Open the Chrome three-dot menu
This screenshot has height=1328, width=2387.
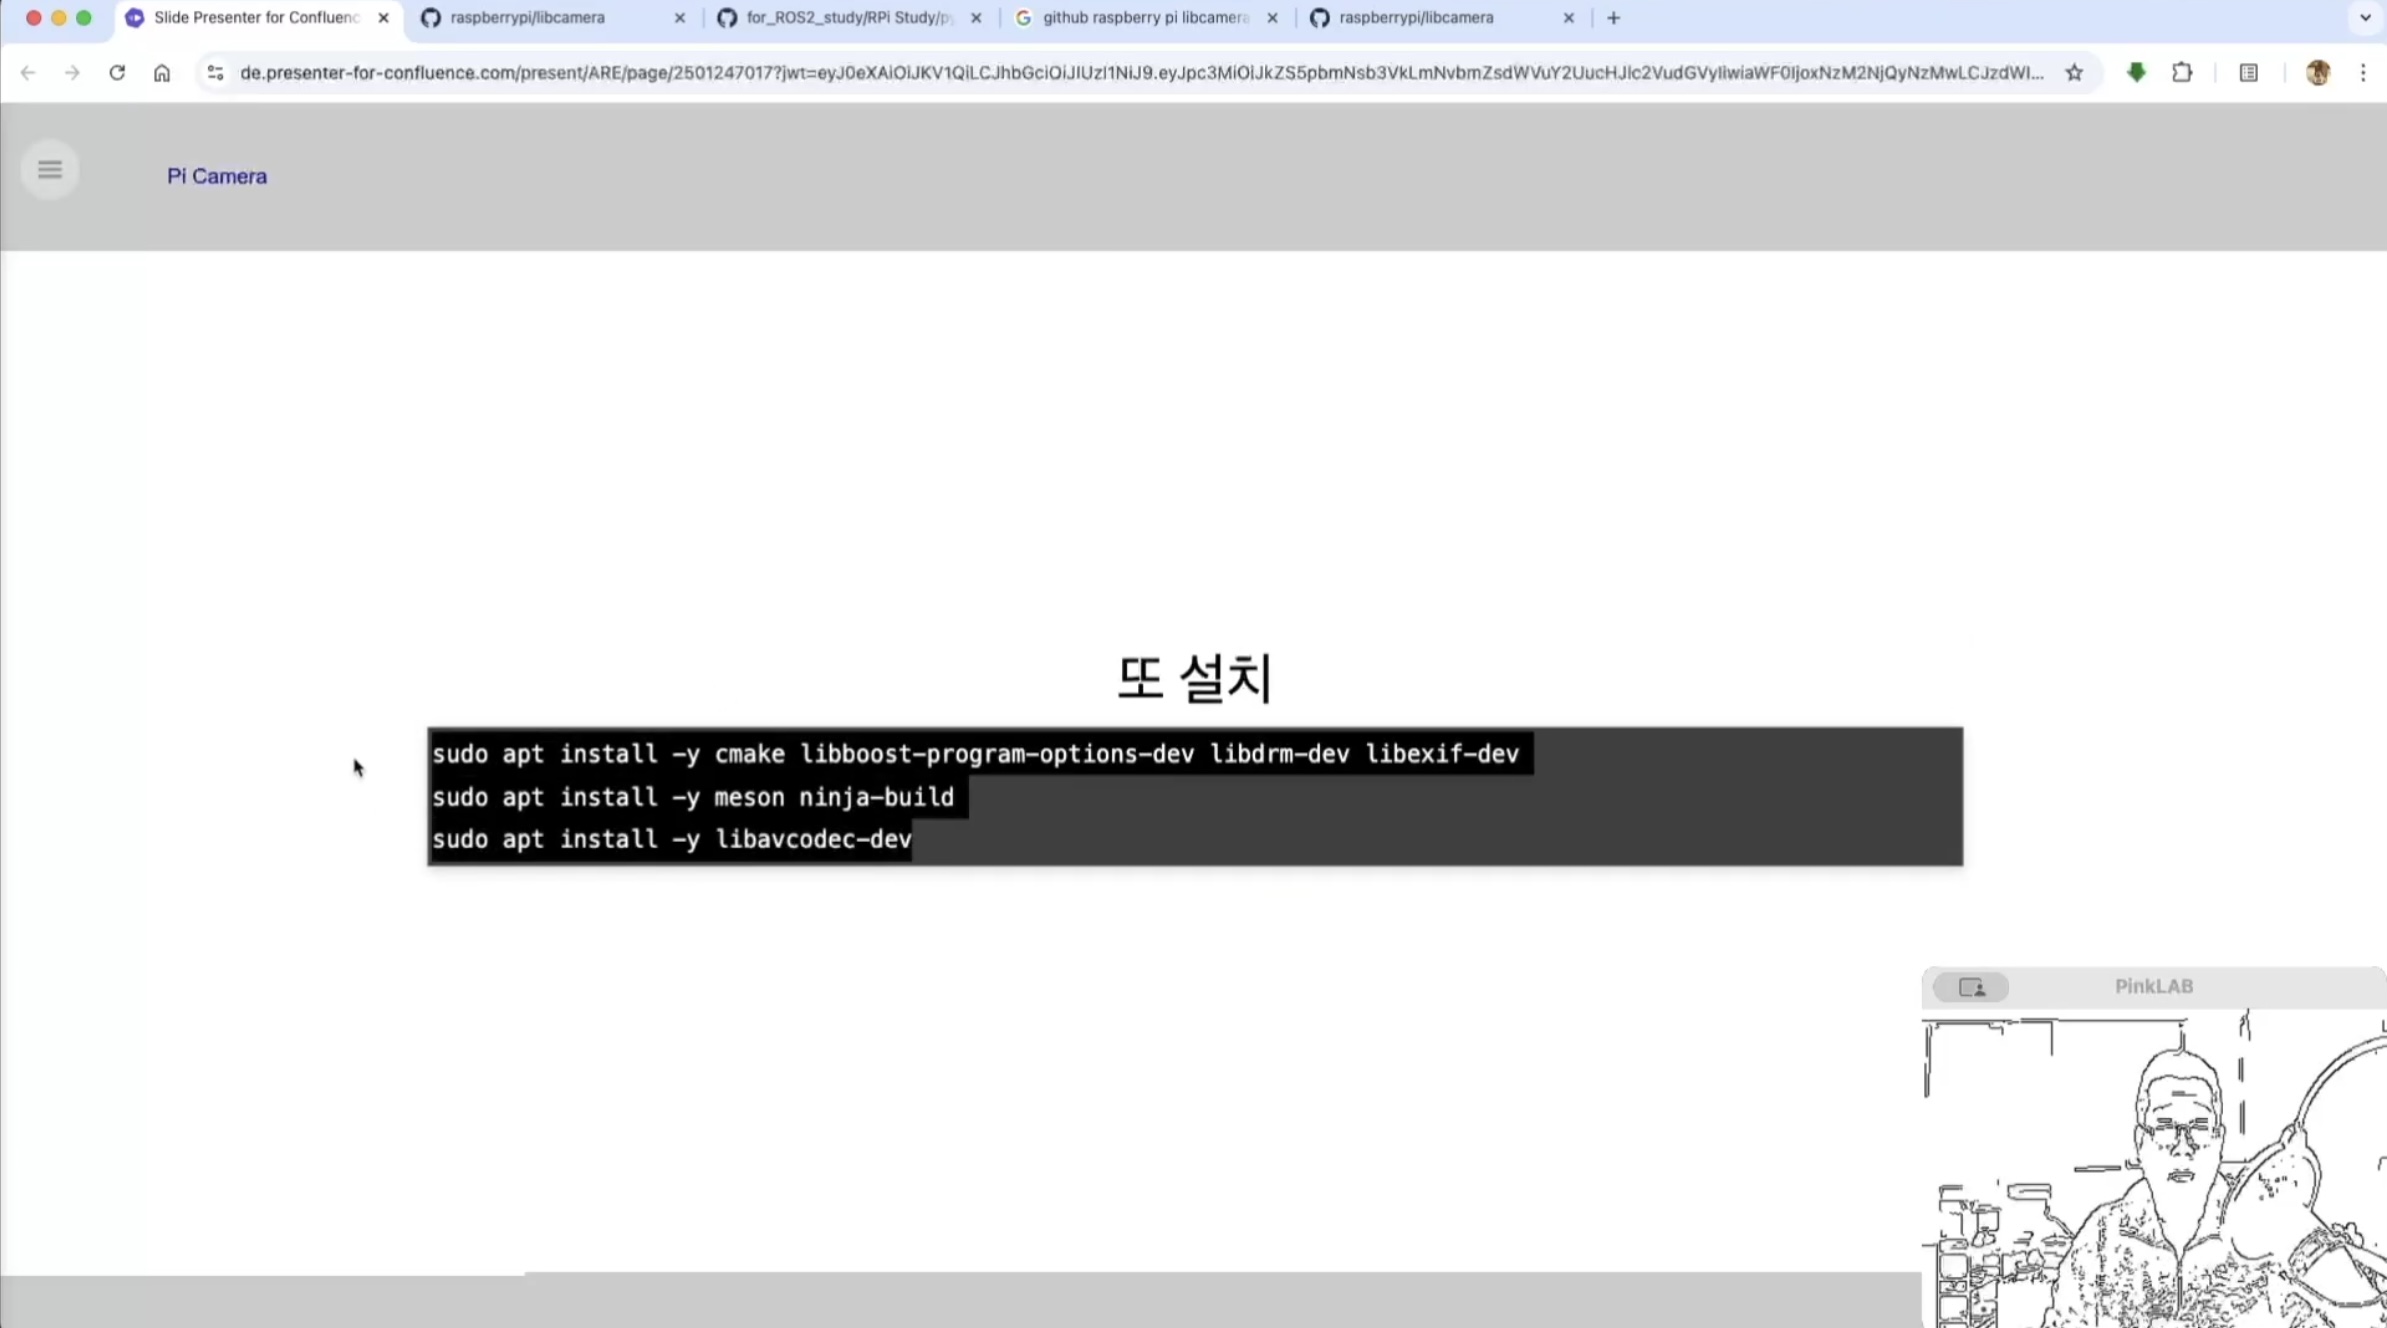(2363, 73)
